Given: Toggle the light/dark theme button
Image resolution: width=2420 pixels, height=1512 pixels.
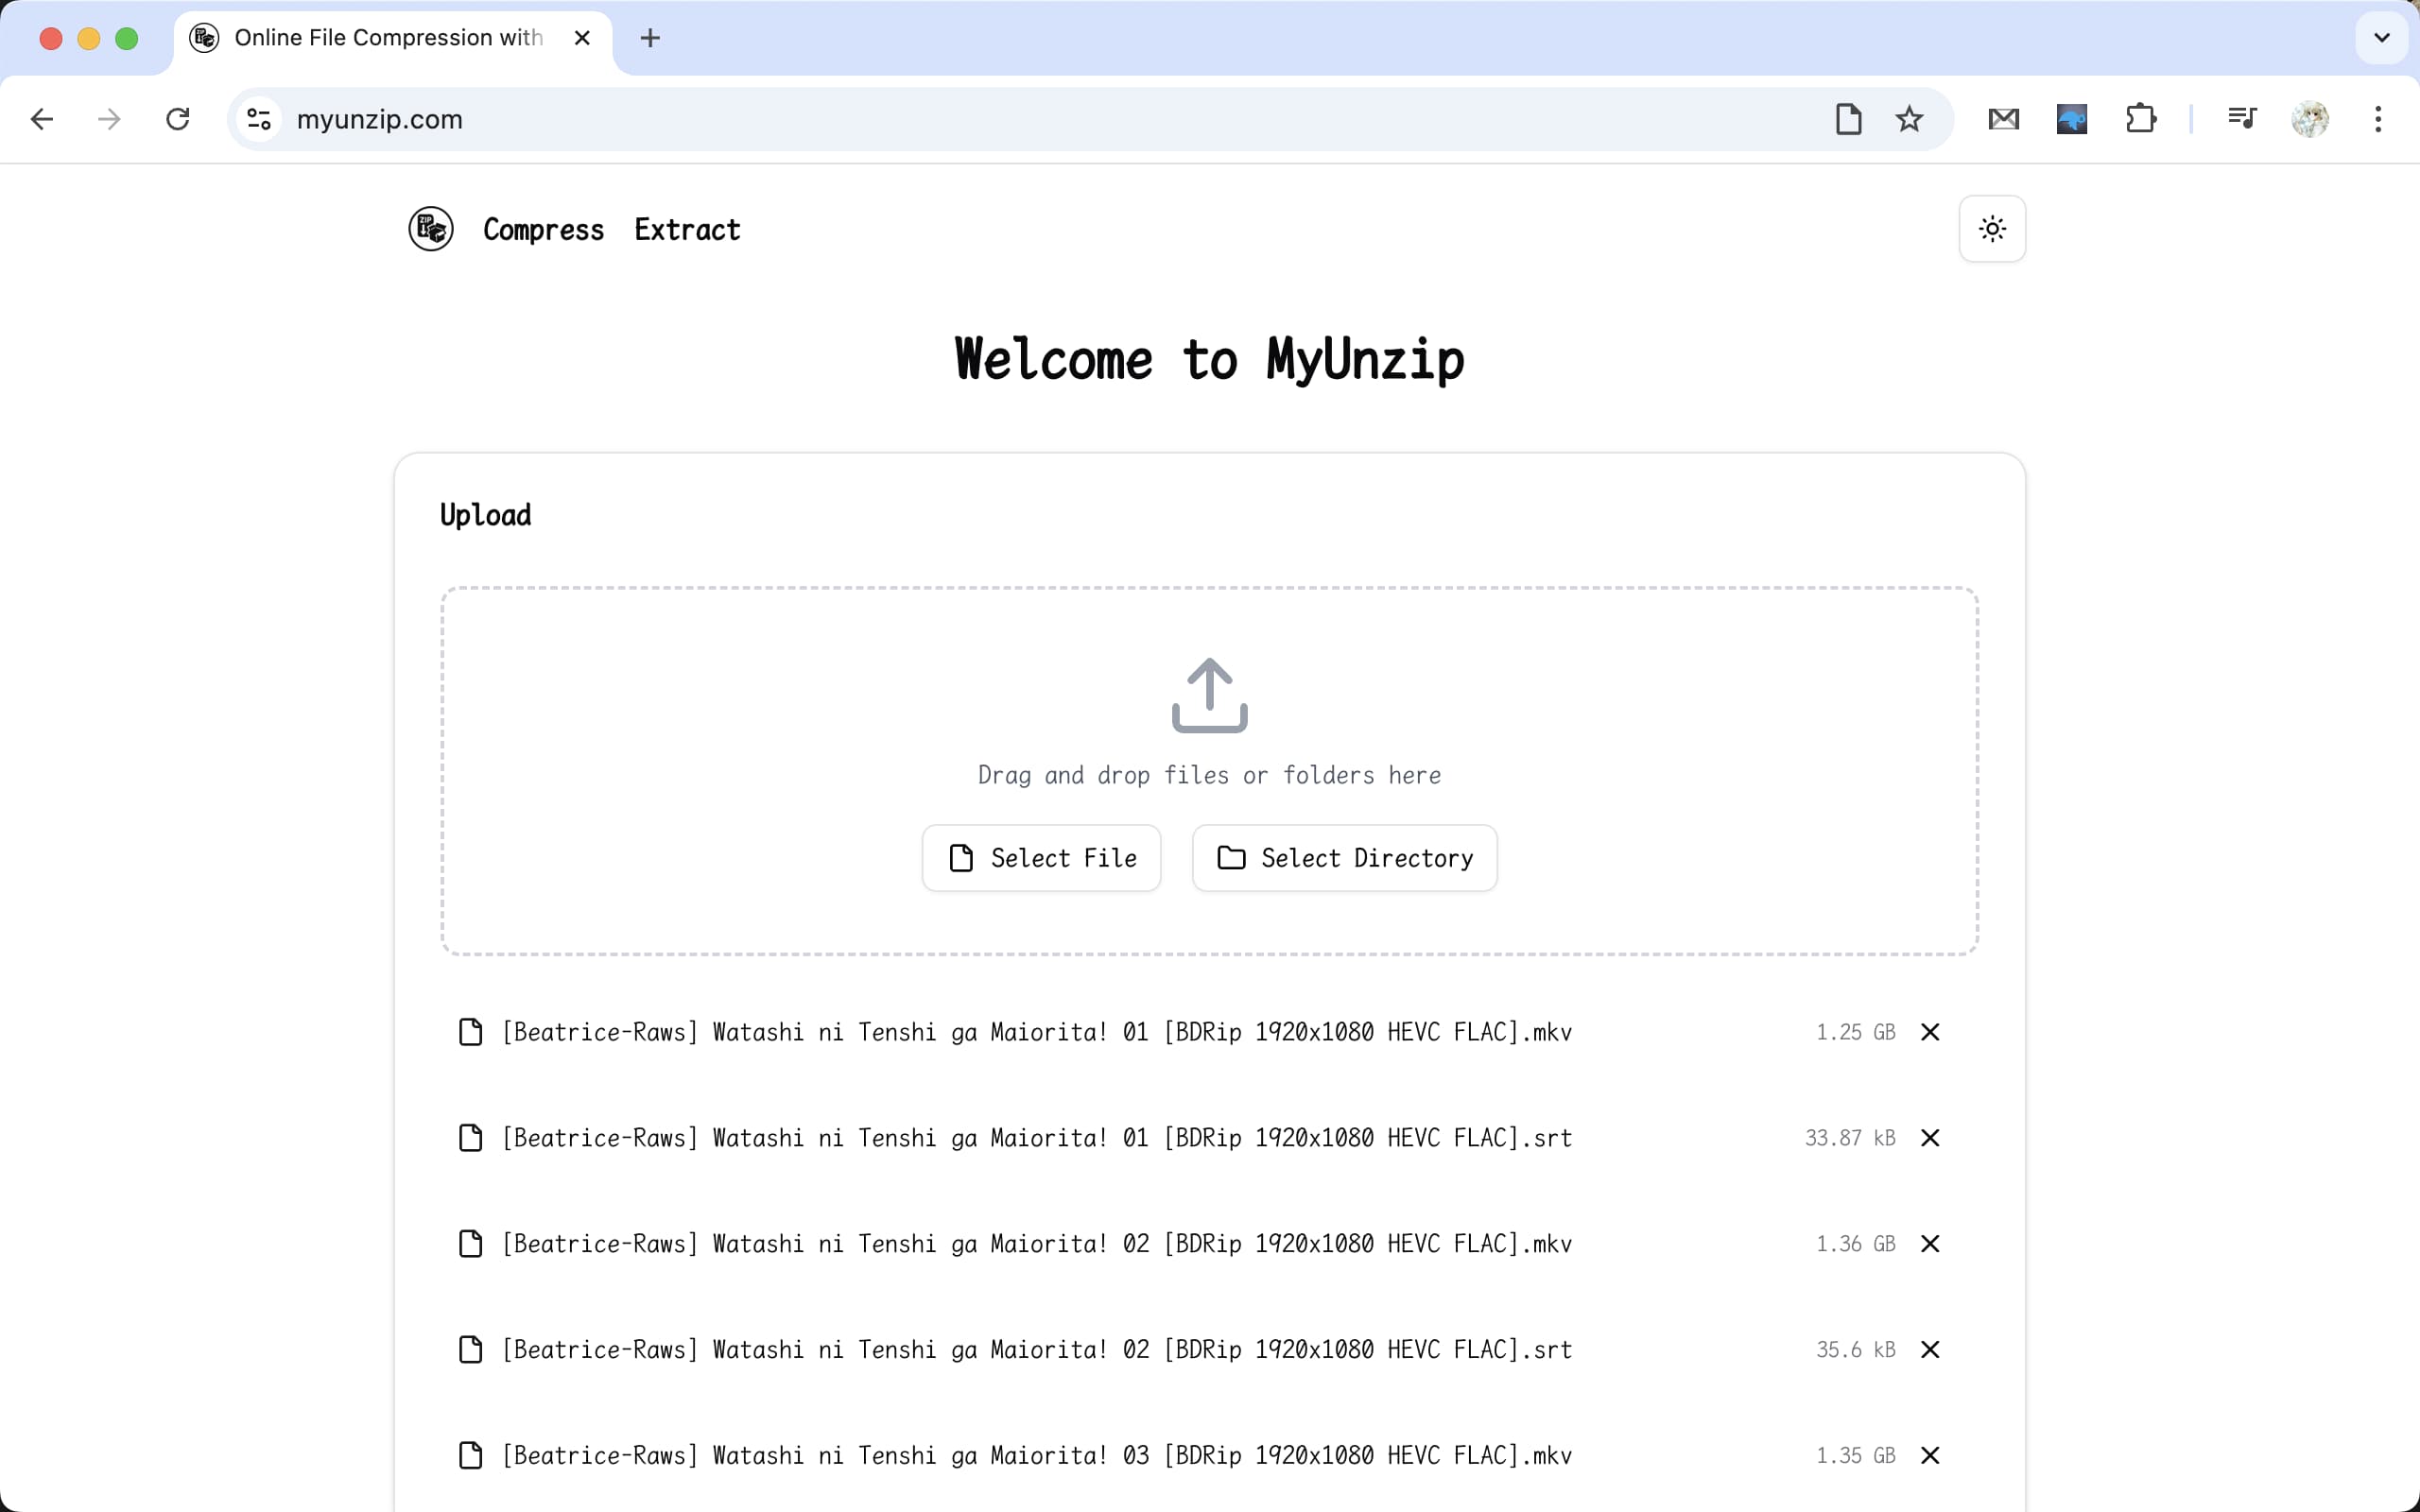Looking at the screenshot, I should [x=1992, y=229].
